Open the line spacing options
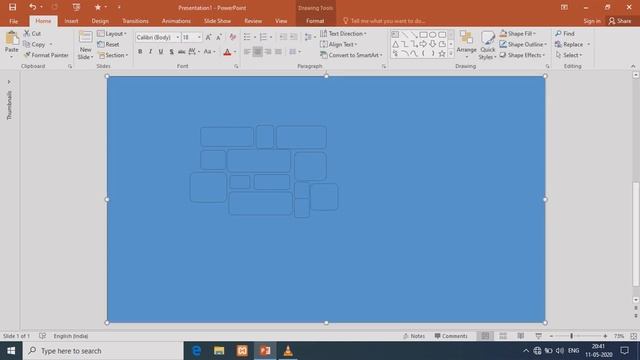This screenshot has height=360, width=640. pyautogui.click(x=310, y=37)
